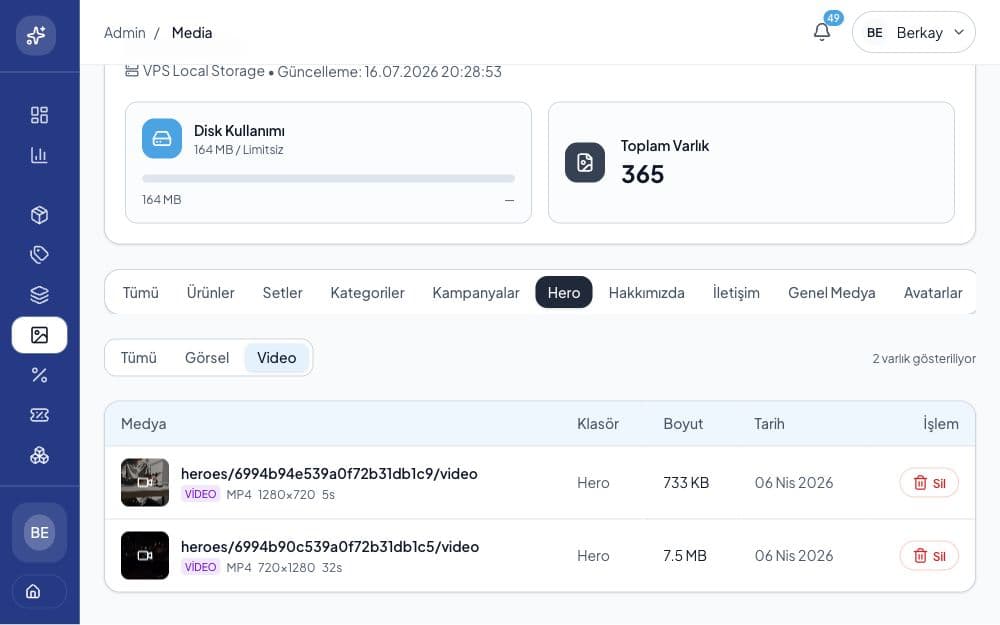This screenshot has width=1000, height=625.
Task: Go to the Admin breadcrumb link
Action: click(x=125, y=33)
